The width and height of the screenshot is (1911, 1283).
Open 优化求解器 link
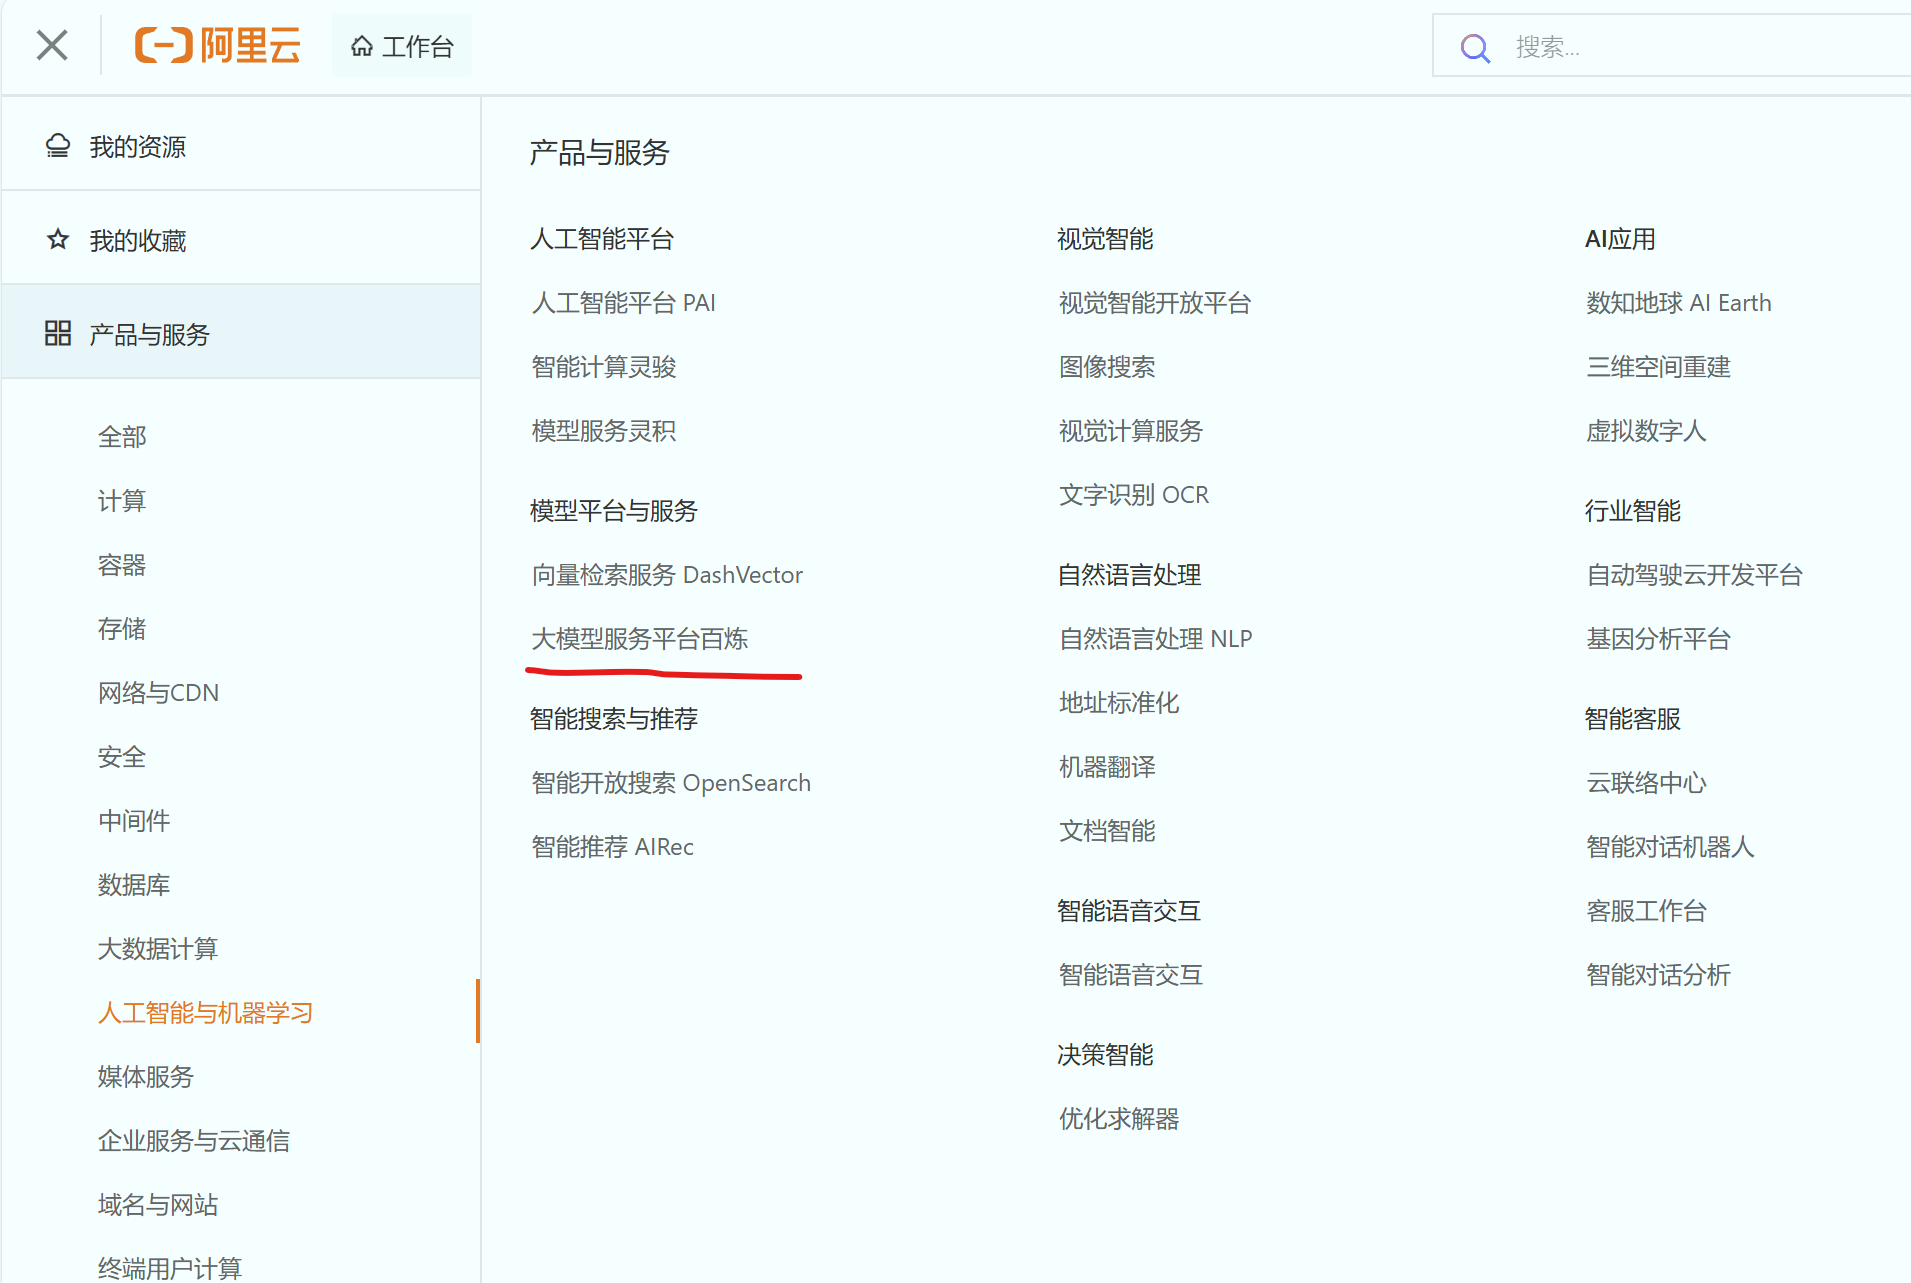tap(1119, 1118)
